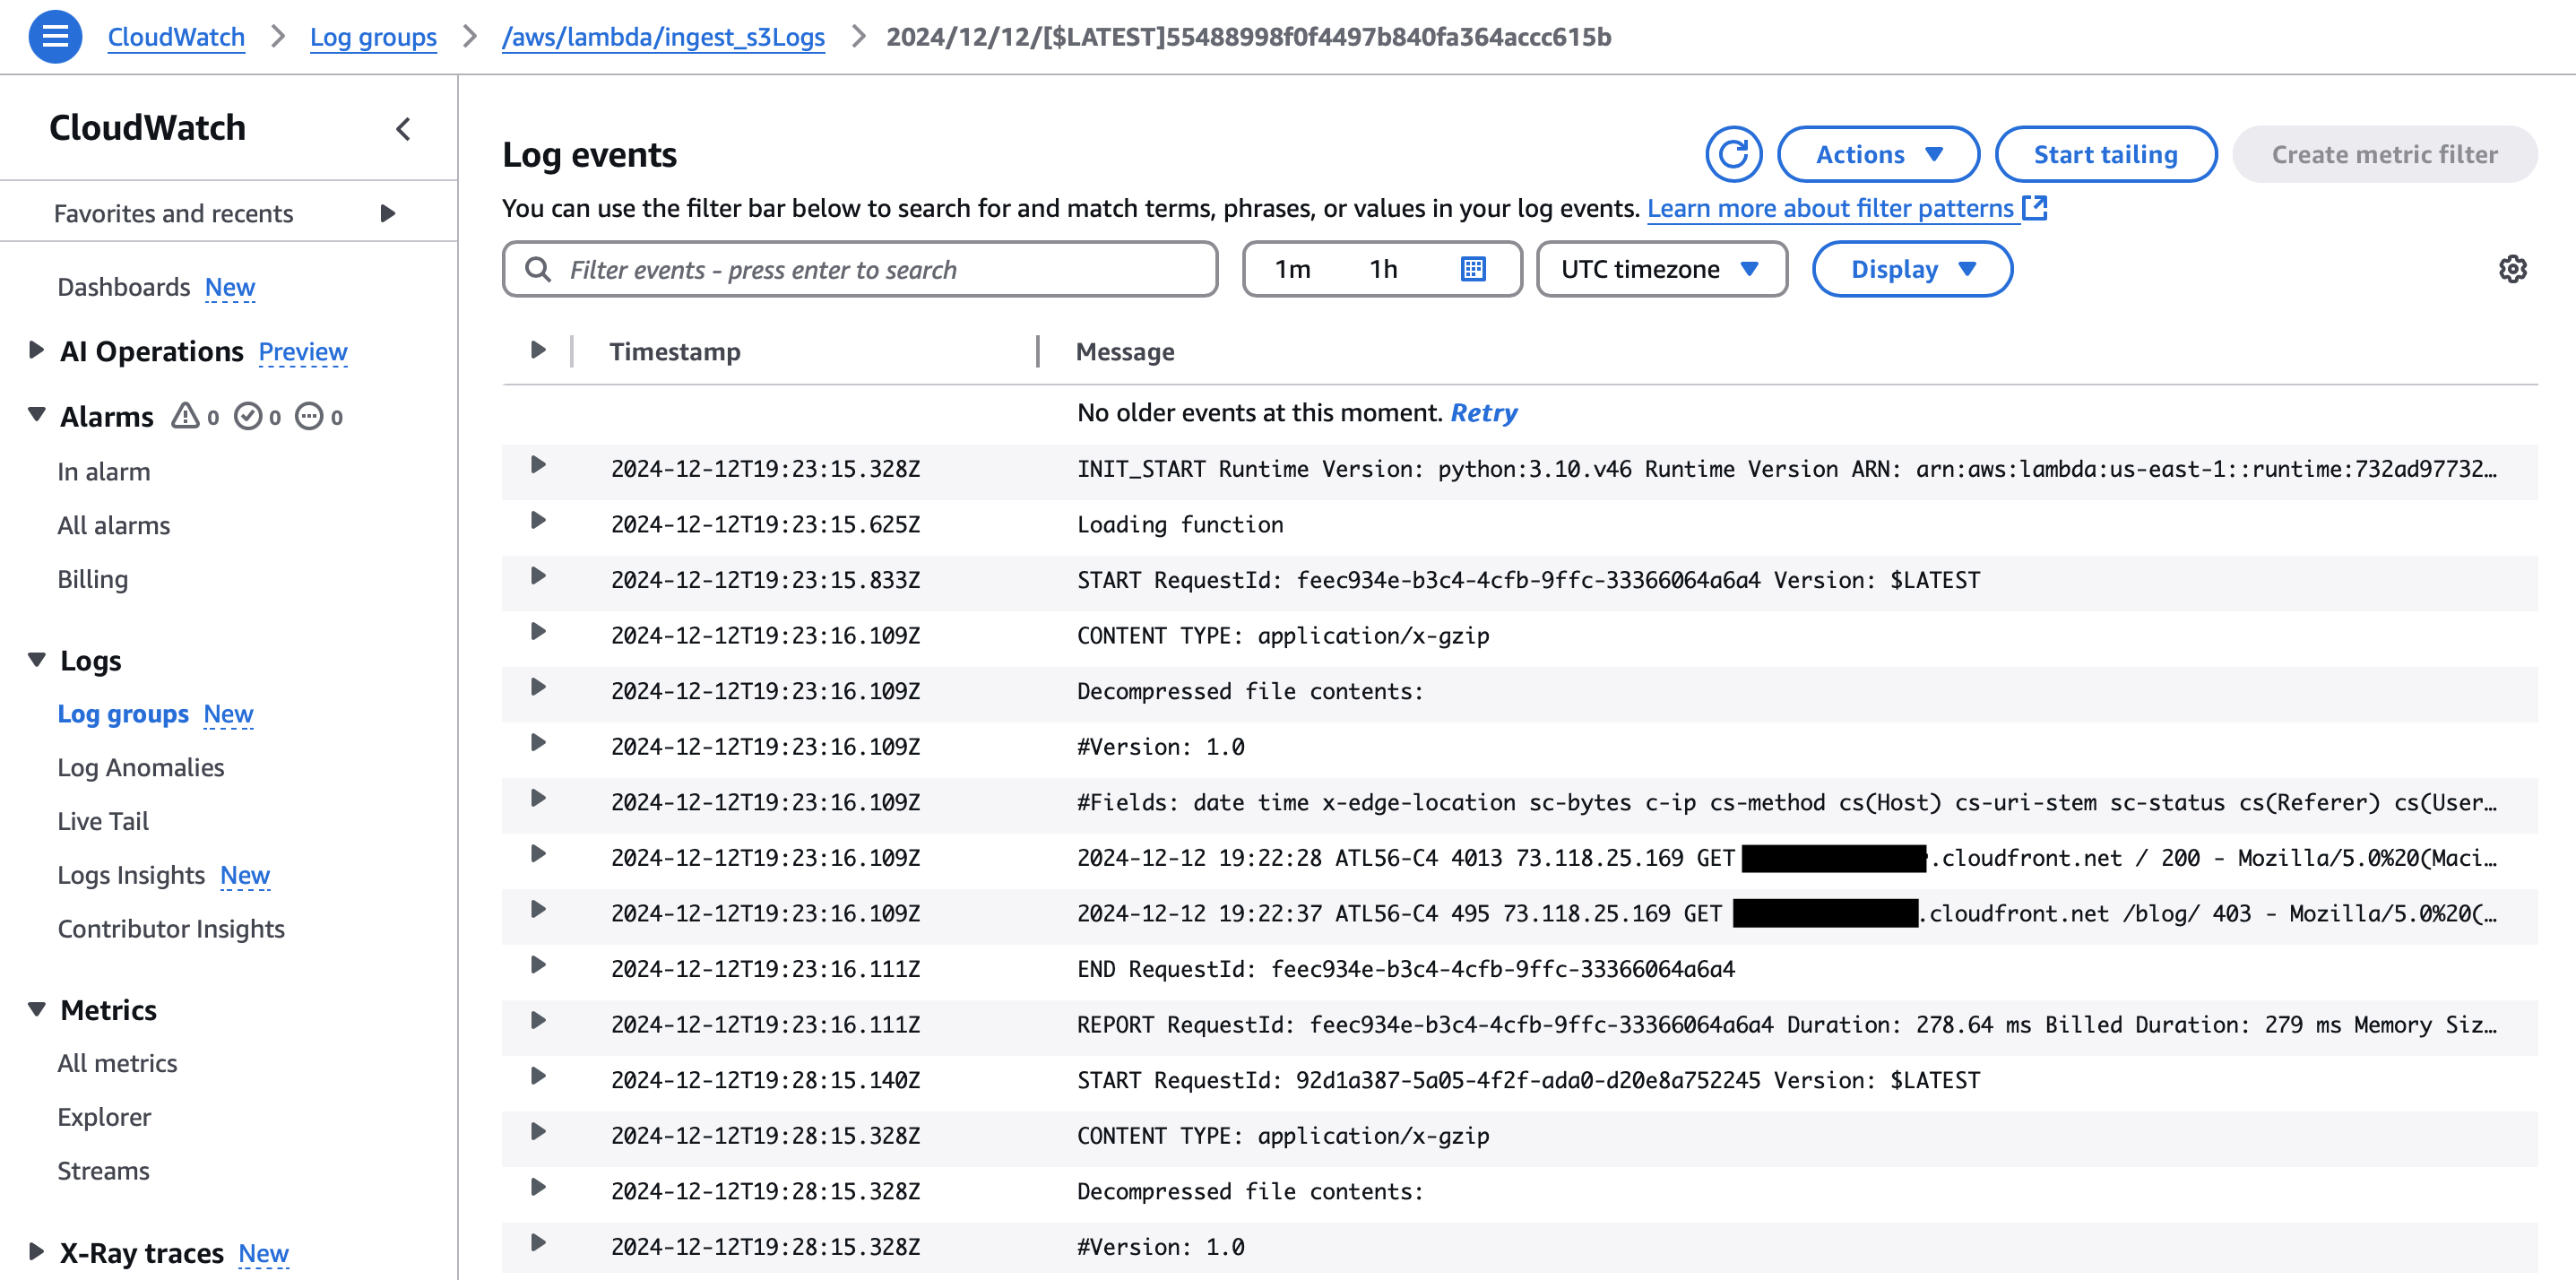Image resolution: width=2576 pixels, height=1280 pixels.
Task: Expand Favorites and recents submenu
Action: coord(388,213)
